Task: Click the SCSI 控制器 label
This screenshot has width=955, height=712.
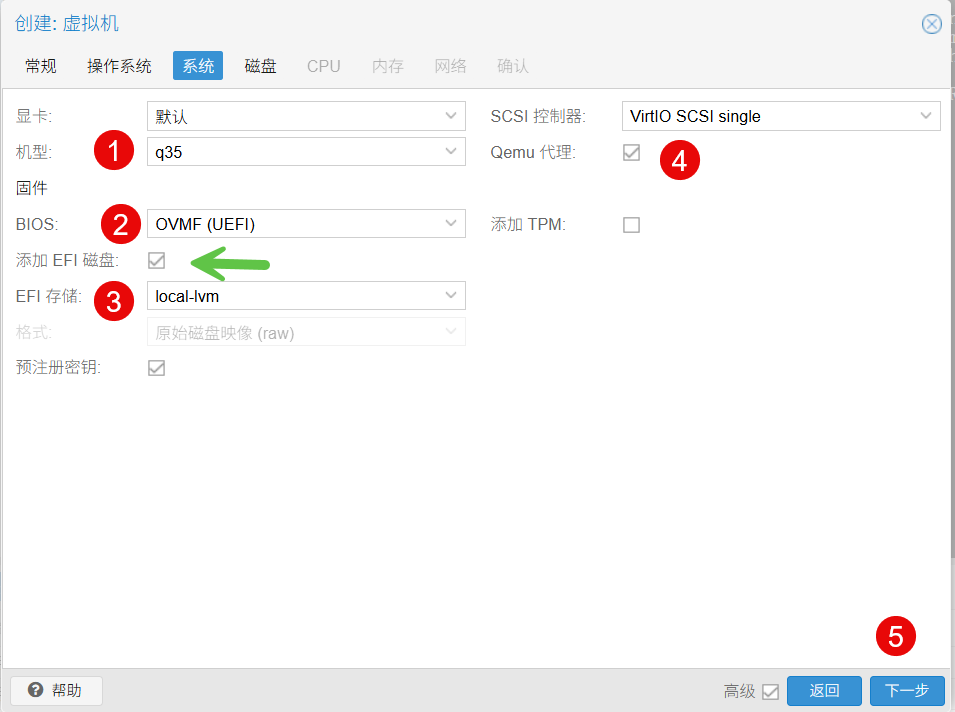Action: [538, 116]
